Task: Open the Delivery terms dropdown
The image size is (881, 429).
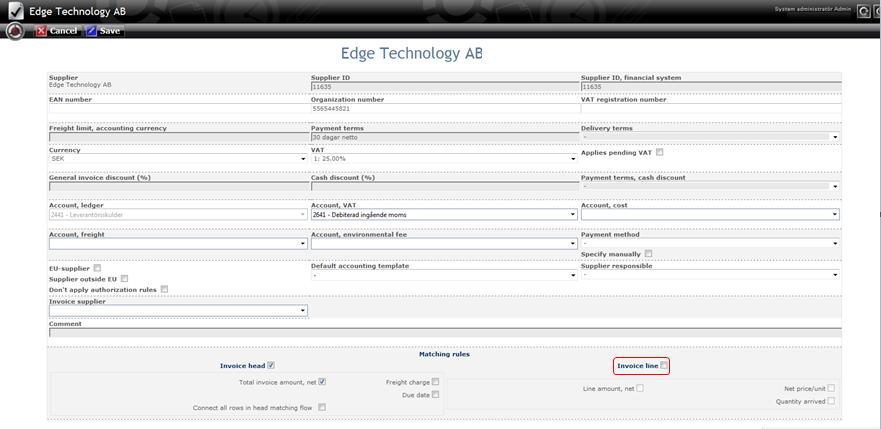Action: 710,136
